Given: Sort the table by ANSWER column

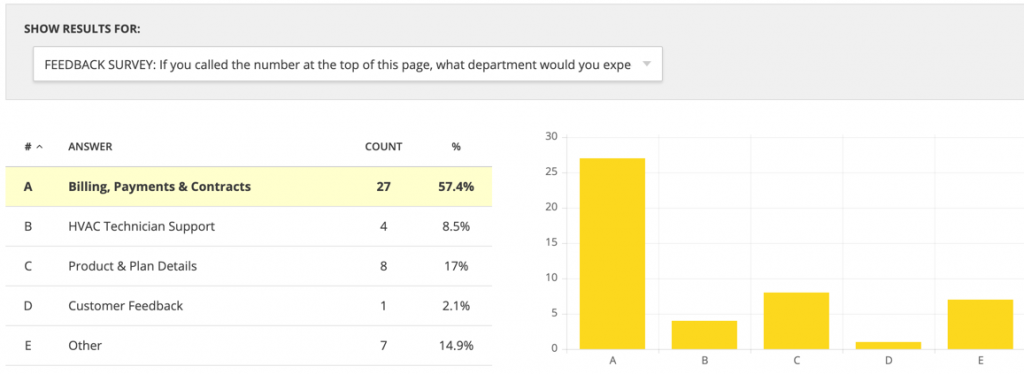Looking at the screenshot, I should [x=90, y=147].
